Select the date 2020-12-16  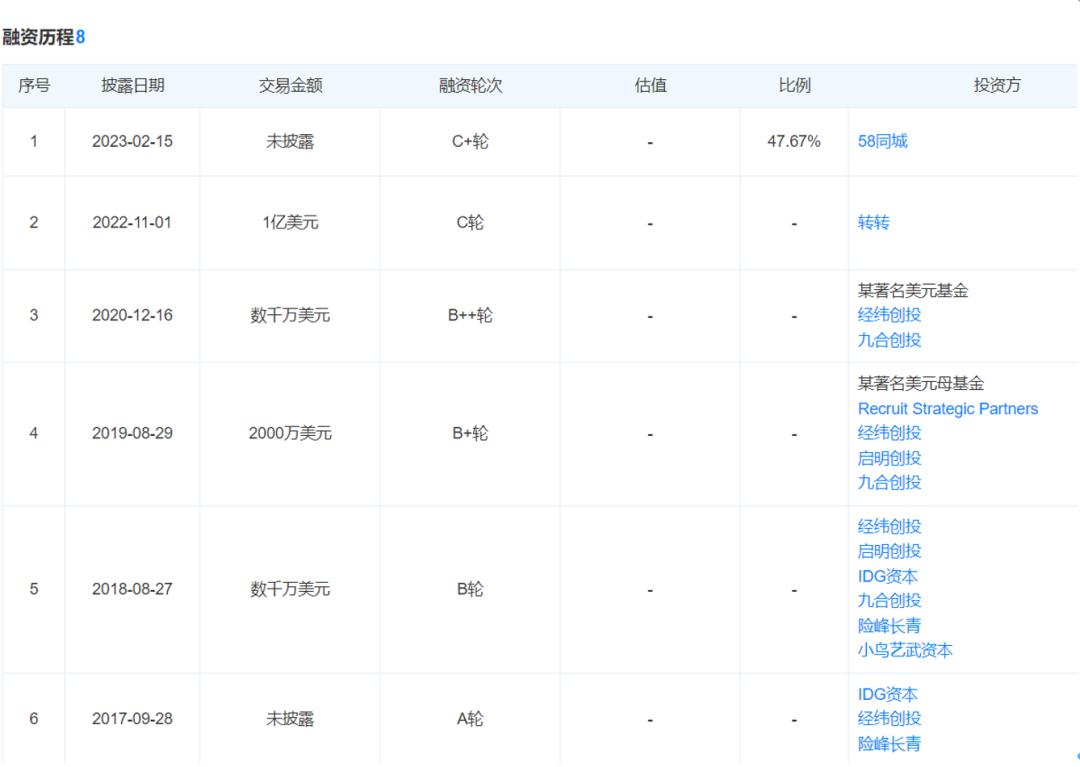tap(132, 315)
